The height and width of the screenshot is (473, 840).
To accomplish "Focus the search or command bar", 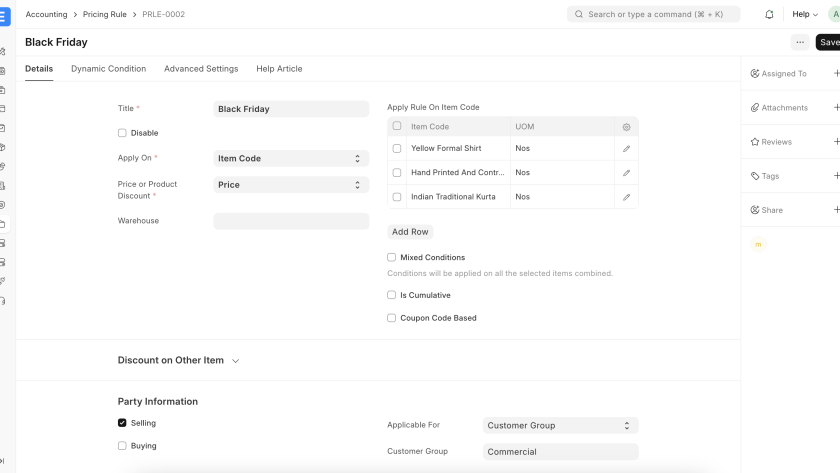I will (x=654, y=15).
